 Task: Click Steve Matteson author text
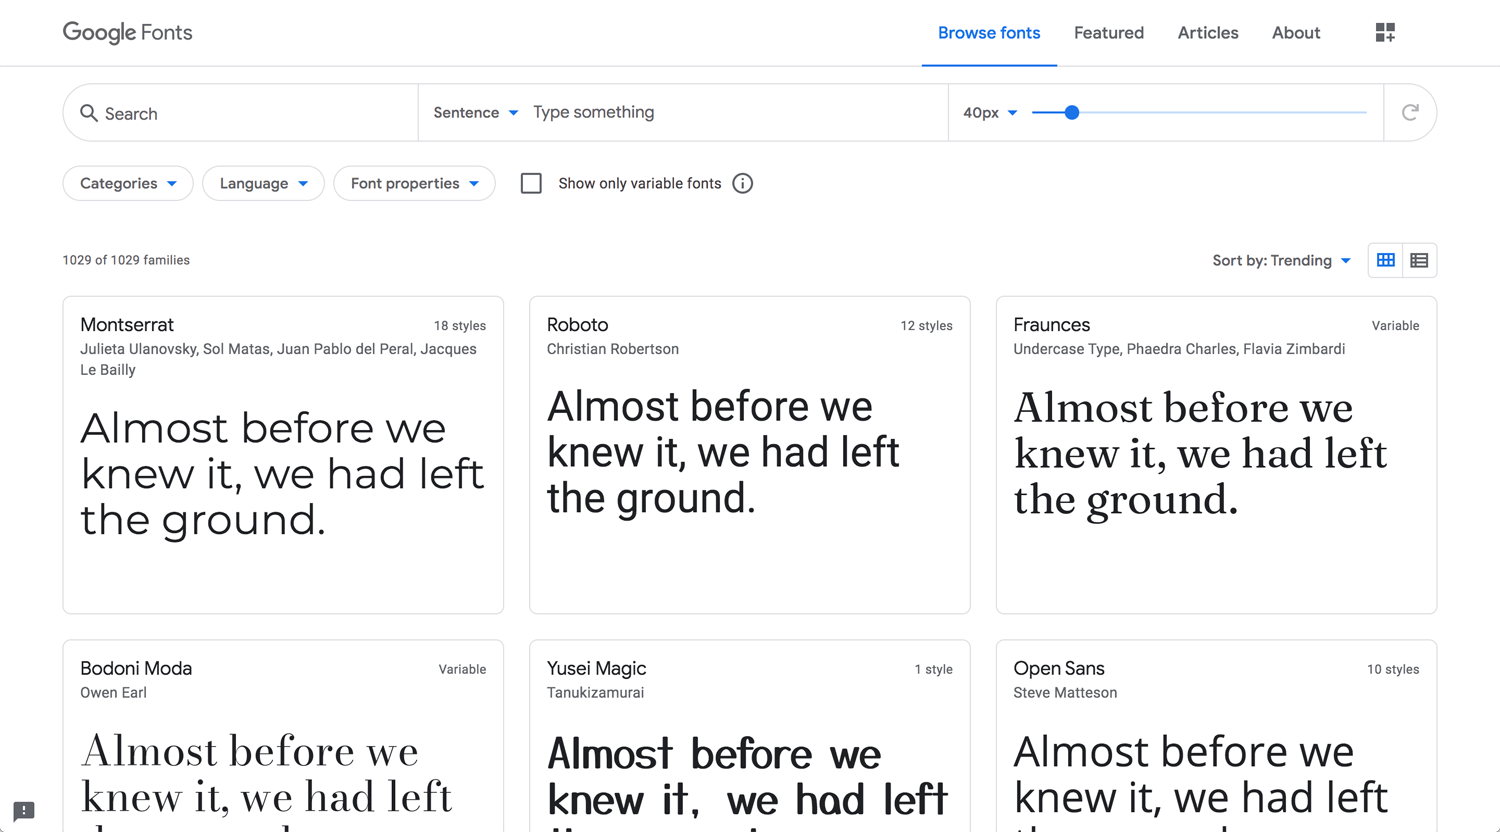tap(1065, 693)
